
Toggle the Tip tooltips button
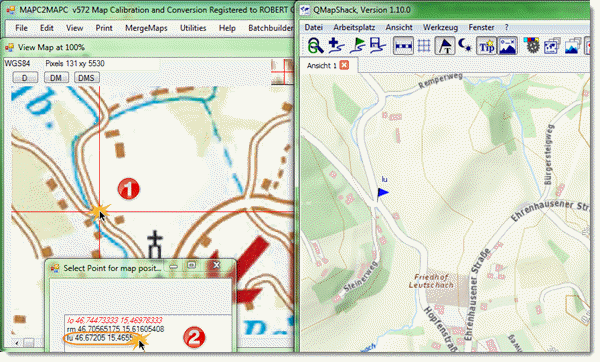486,46
